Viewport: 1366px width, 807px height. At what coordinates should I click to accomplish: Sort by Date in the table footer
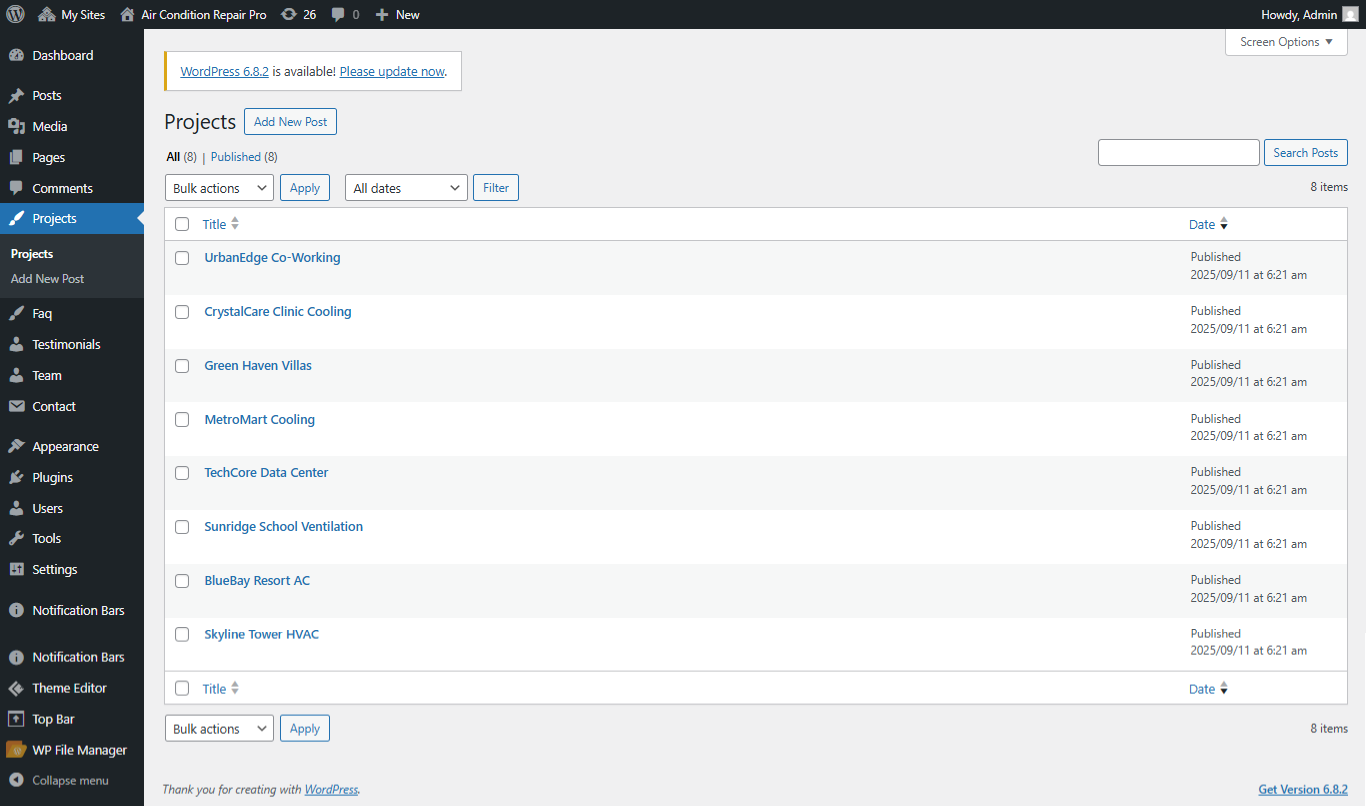[x=1208, y=688]
